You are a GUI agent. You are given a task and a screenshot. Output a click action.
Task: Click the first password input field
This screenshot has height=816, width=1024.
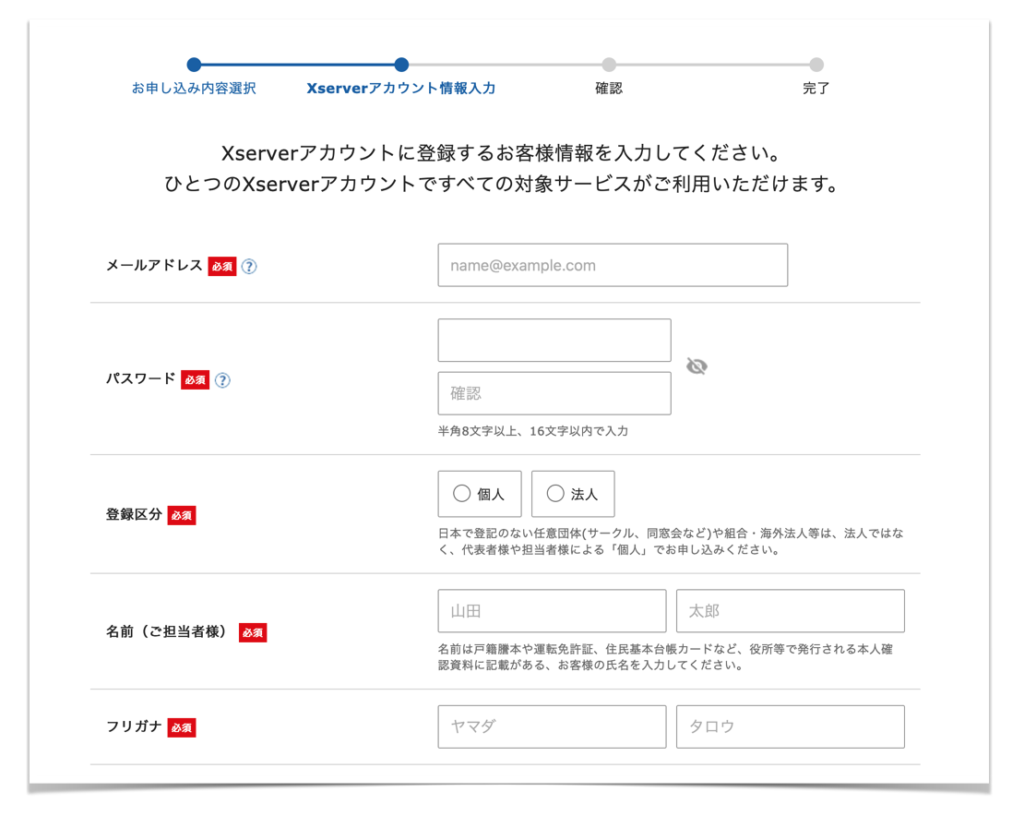(x=554, y=340)
